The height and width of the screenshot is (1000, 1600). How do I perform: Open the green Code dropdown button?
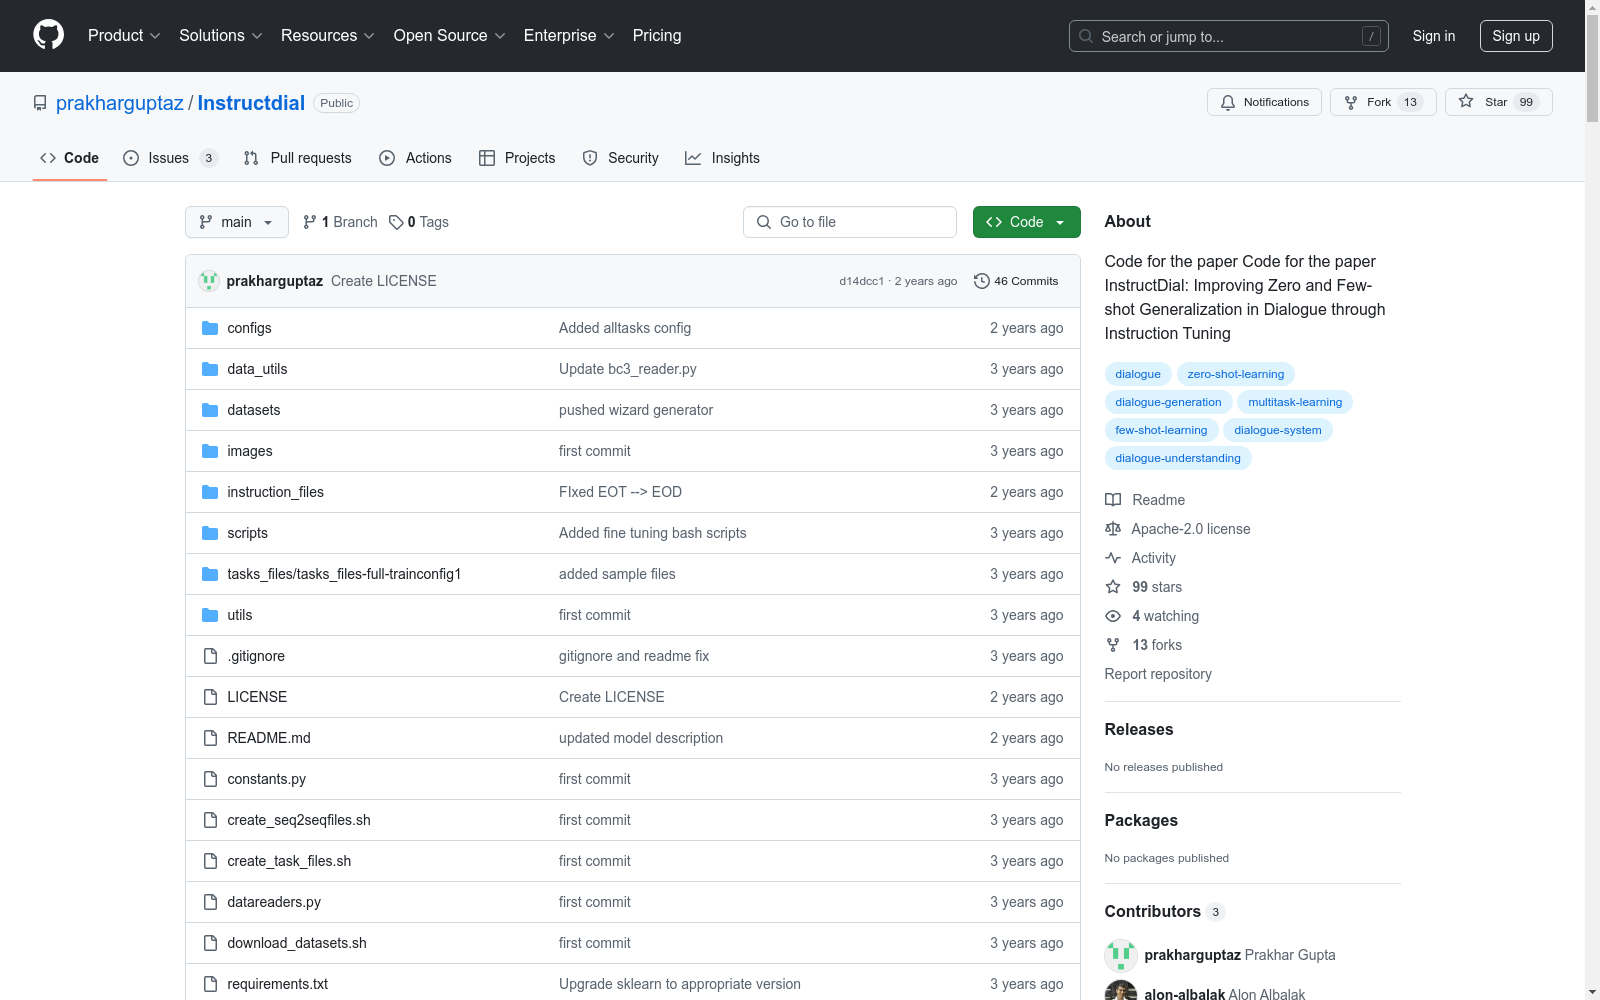(1026, 222)
